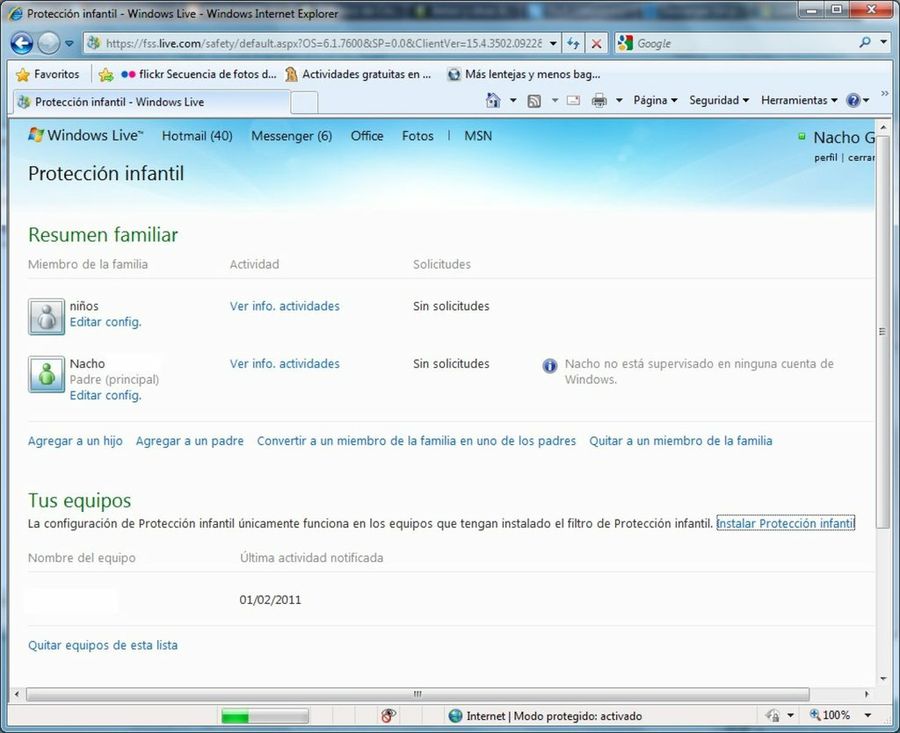Click the page load progress bar
Viewport: 900px width, 733px height.
[265, 715]
